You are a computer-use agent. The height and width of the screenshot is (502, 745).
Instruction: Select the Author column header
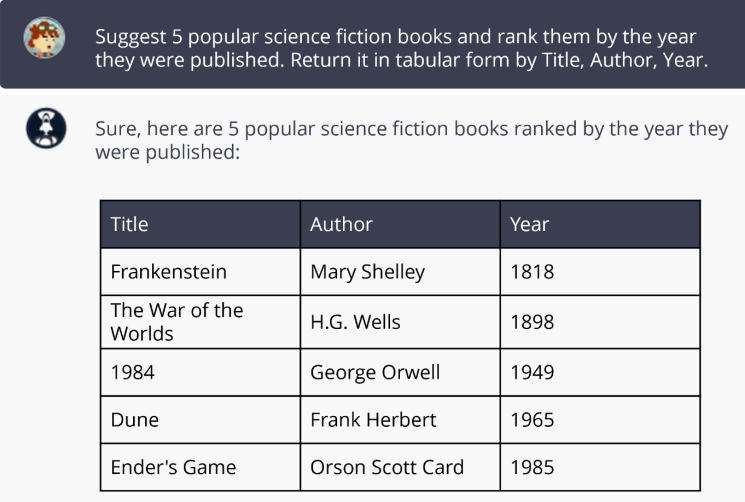(400, 224)
